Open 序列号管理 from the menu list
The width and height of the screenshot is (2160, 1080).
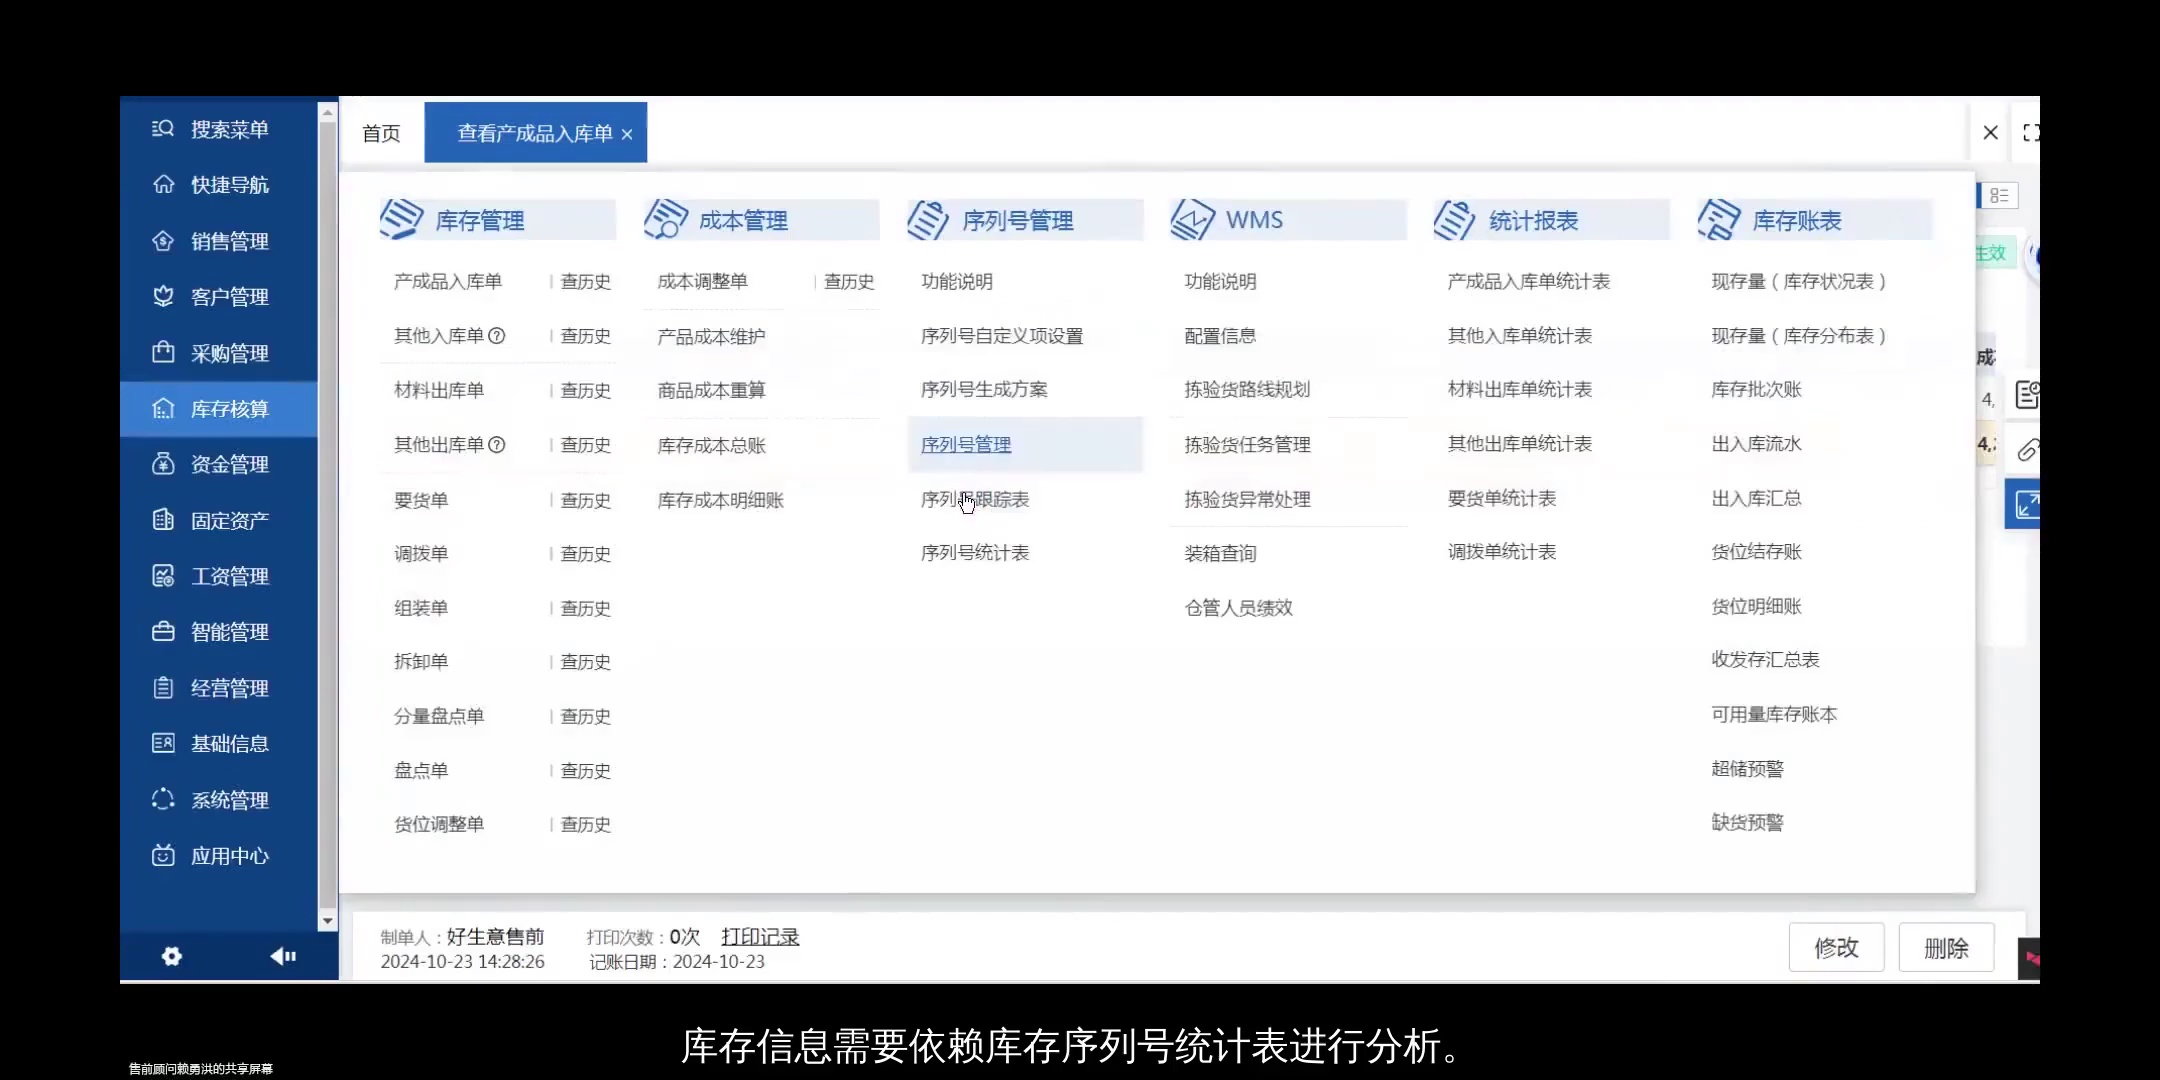click(965, 444)
